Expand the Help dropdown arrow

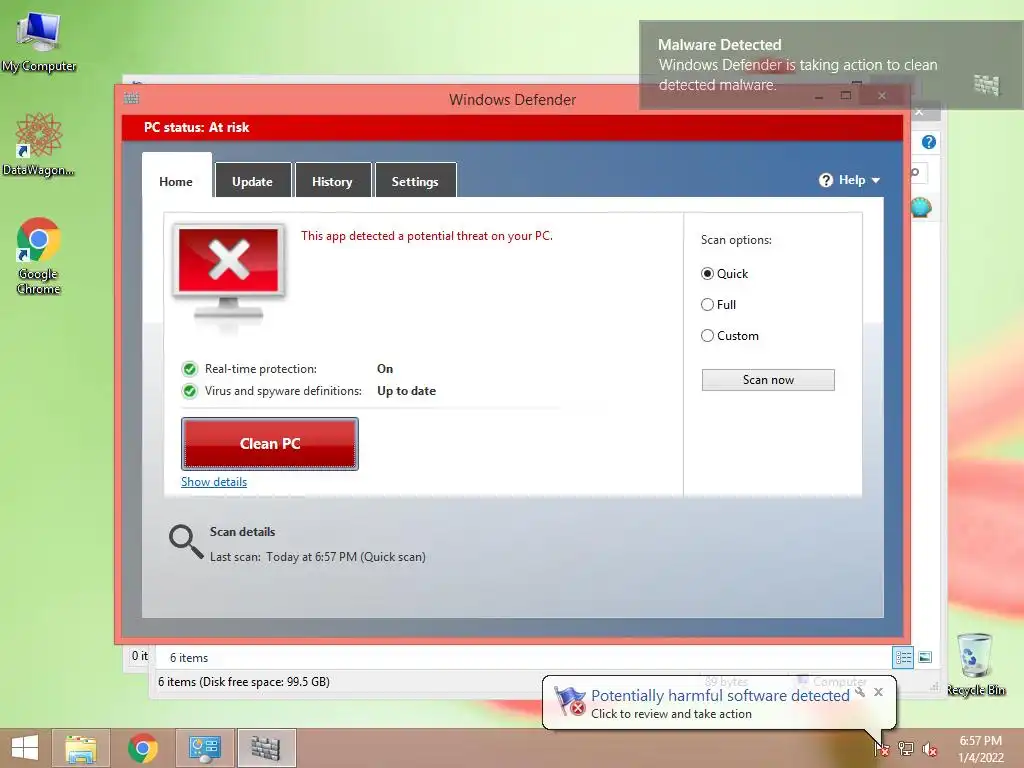point(876,180)
